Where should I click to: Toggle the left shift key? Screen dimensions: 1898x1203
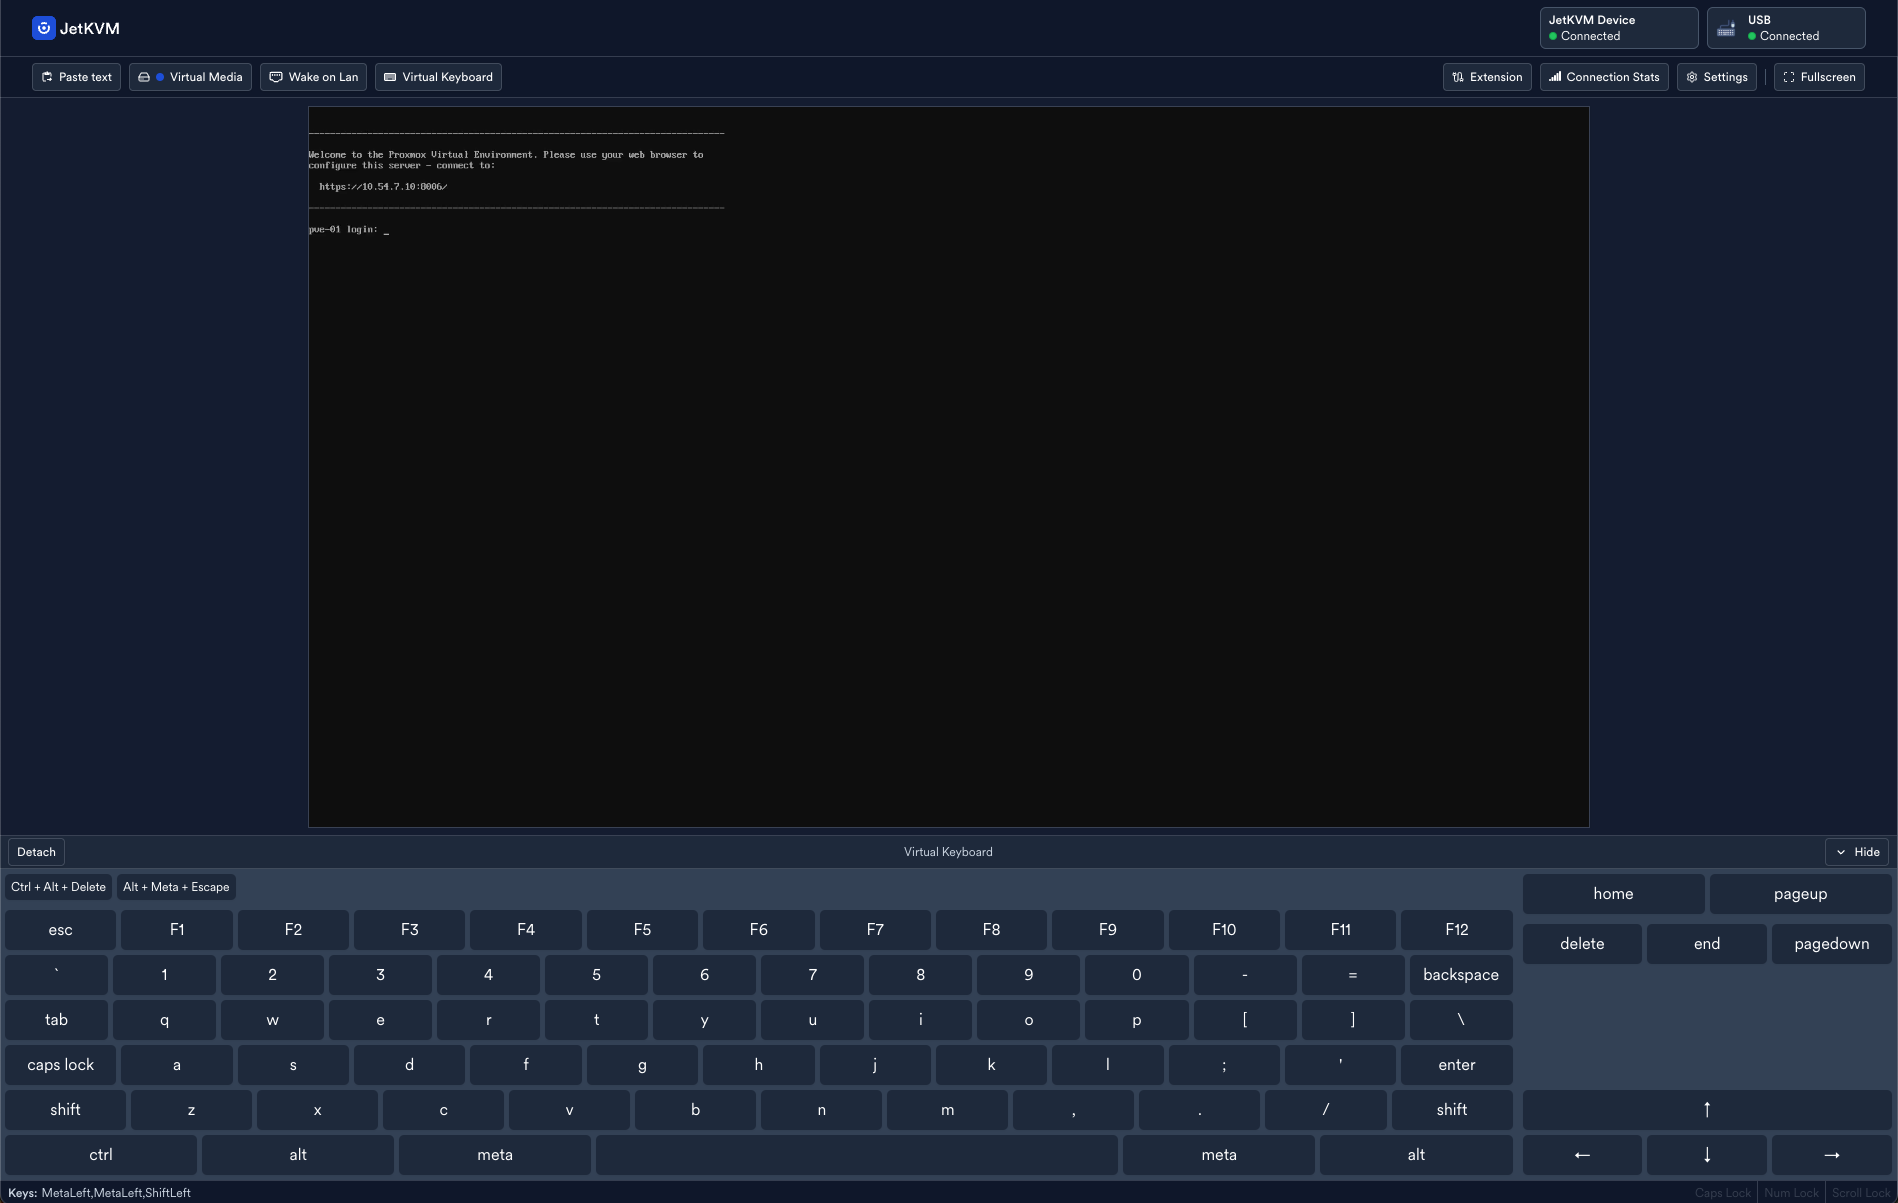(x=65, y=1110)
